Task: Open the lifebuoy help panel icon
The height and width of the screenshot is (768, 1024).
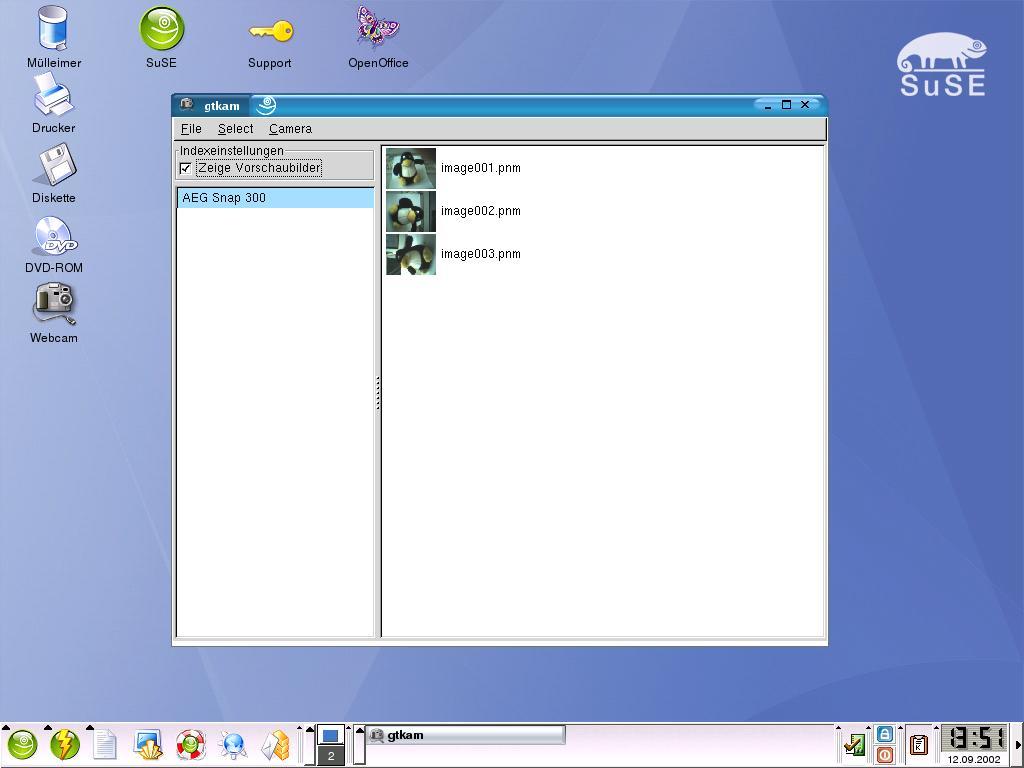Action: click(191, 745)
